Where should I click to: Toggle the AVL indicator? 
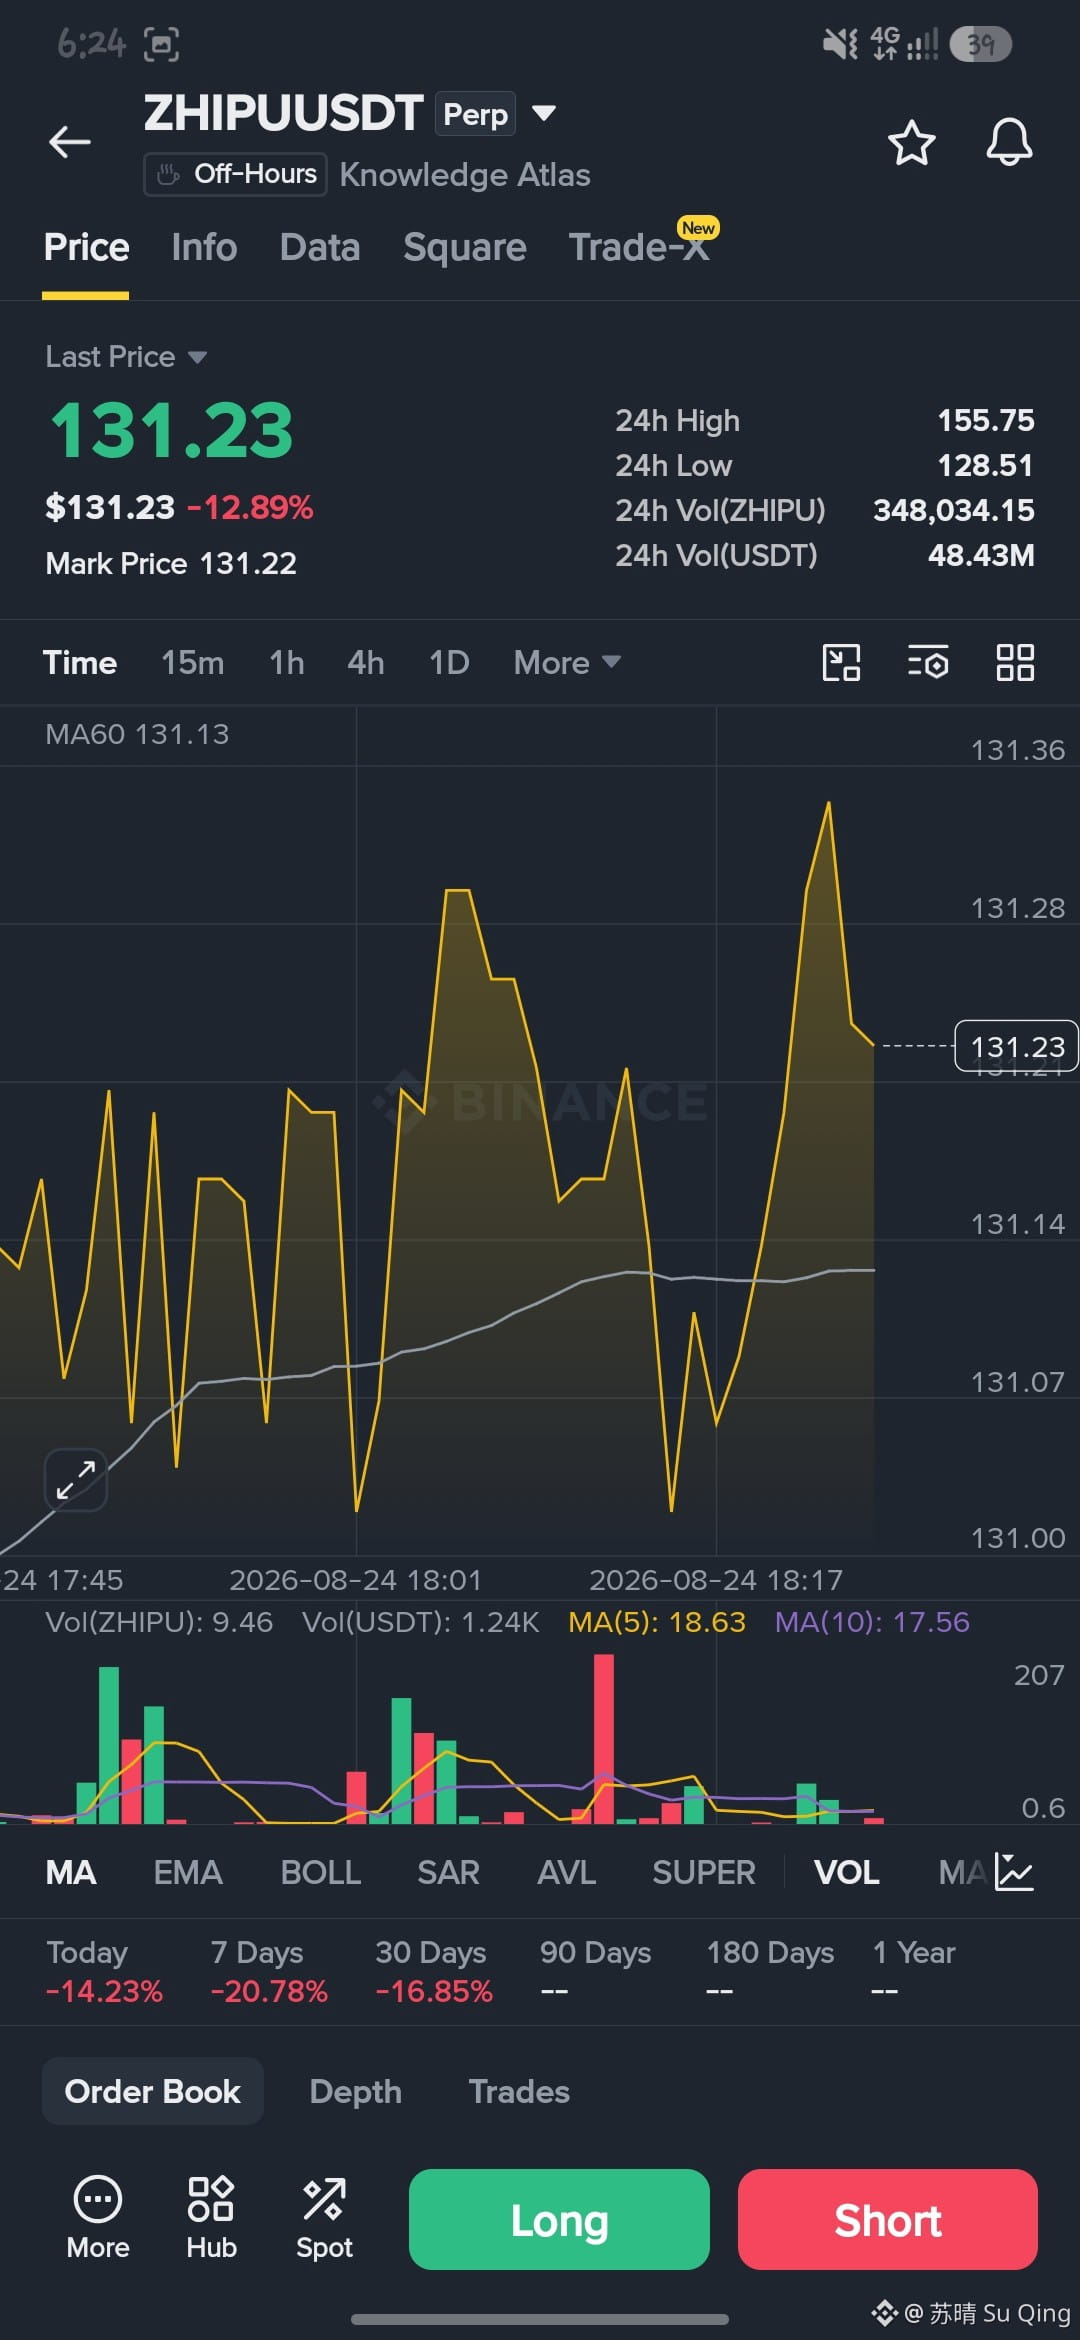coord(566,1872)
